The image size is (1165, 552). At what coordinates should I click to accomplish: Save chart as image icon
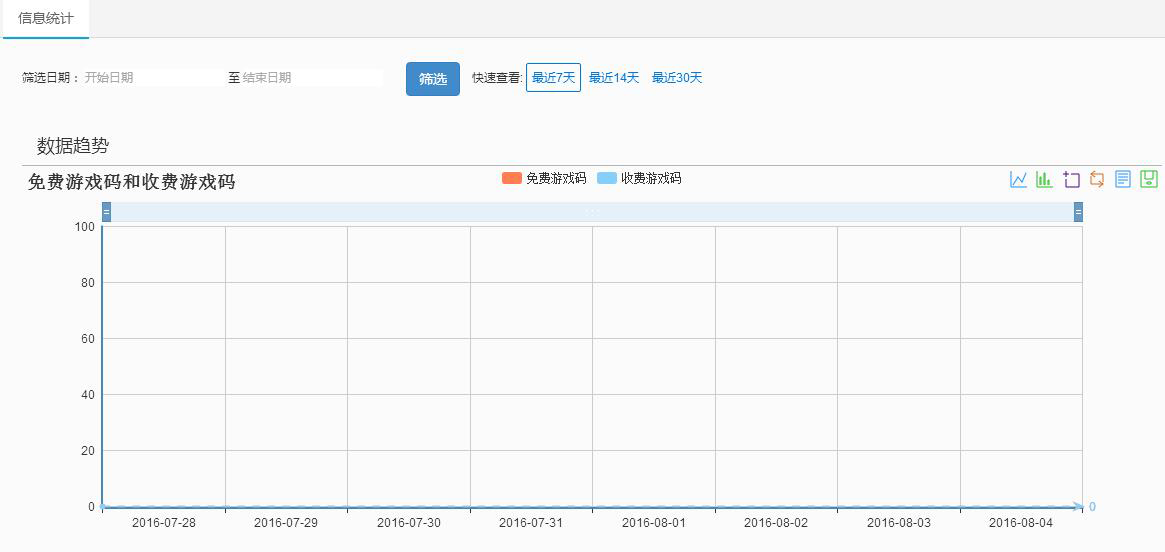[x=1149, y=180]
